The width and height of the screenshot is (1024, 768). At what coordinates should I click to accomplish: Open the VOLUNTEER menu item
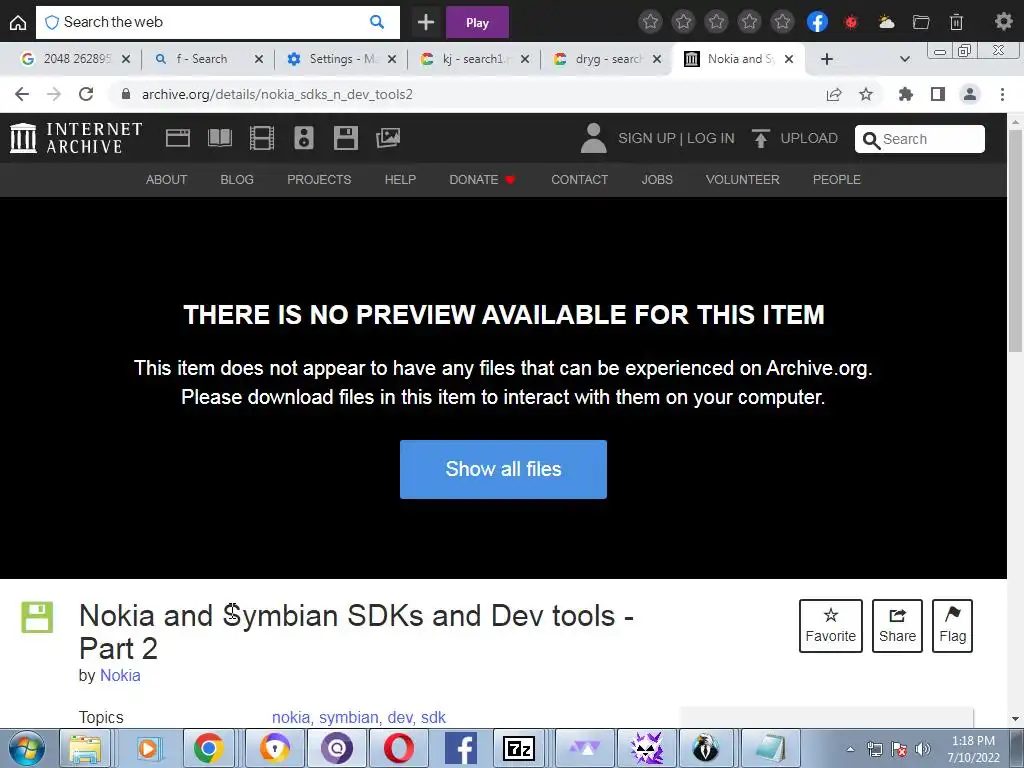pyautogui.click(x=743, y=180)
